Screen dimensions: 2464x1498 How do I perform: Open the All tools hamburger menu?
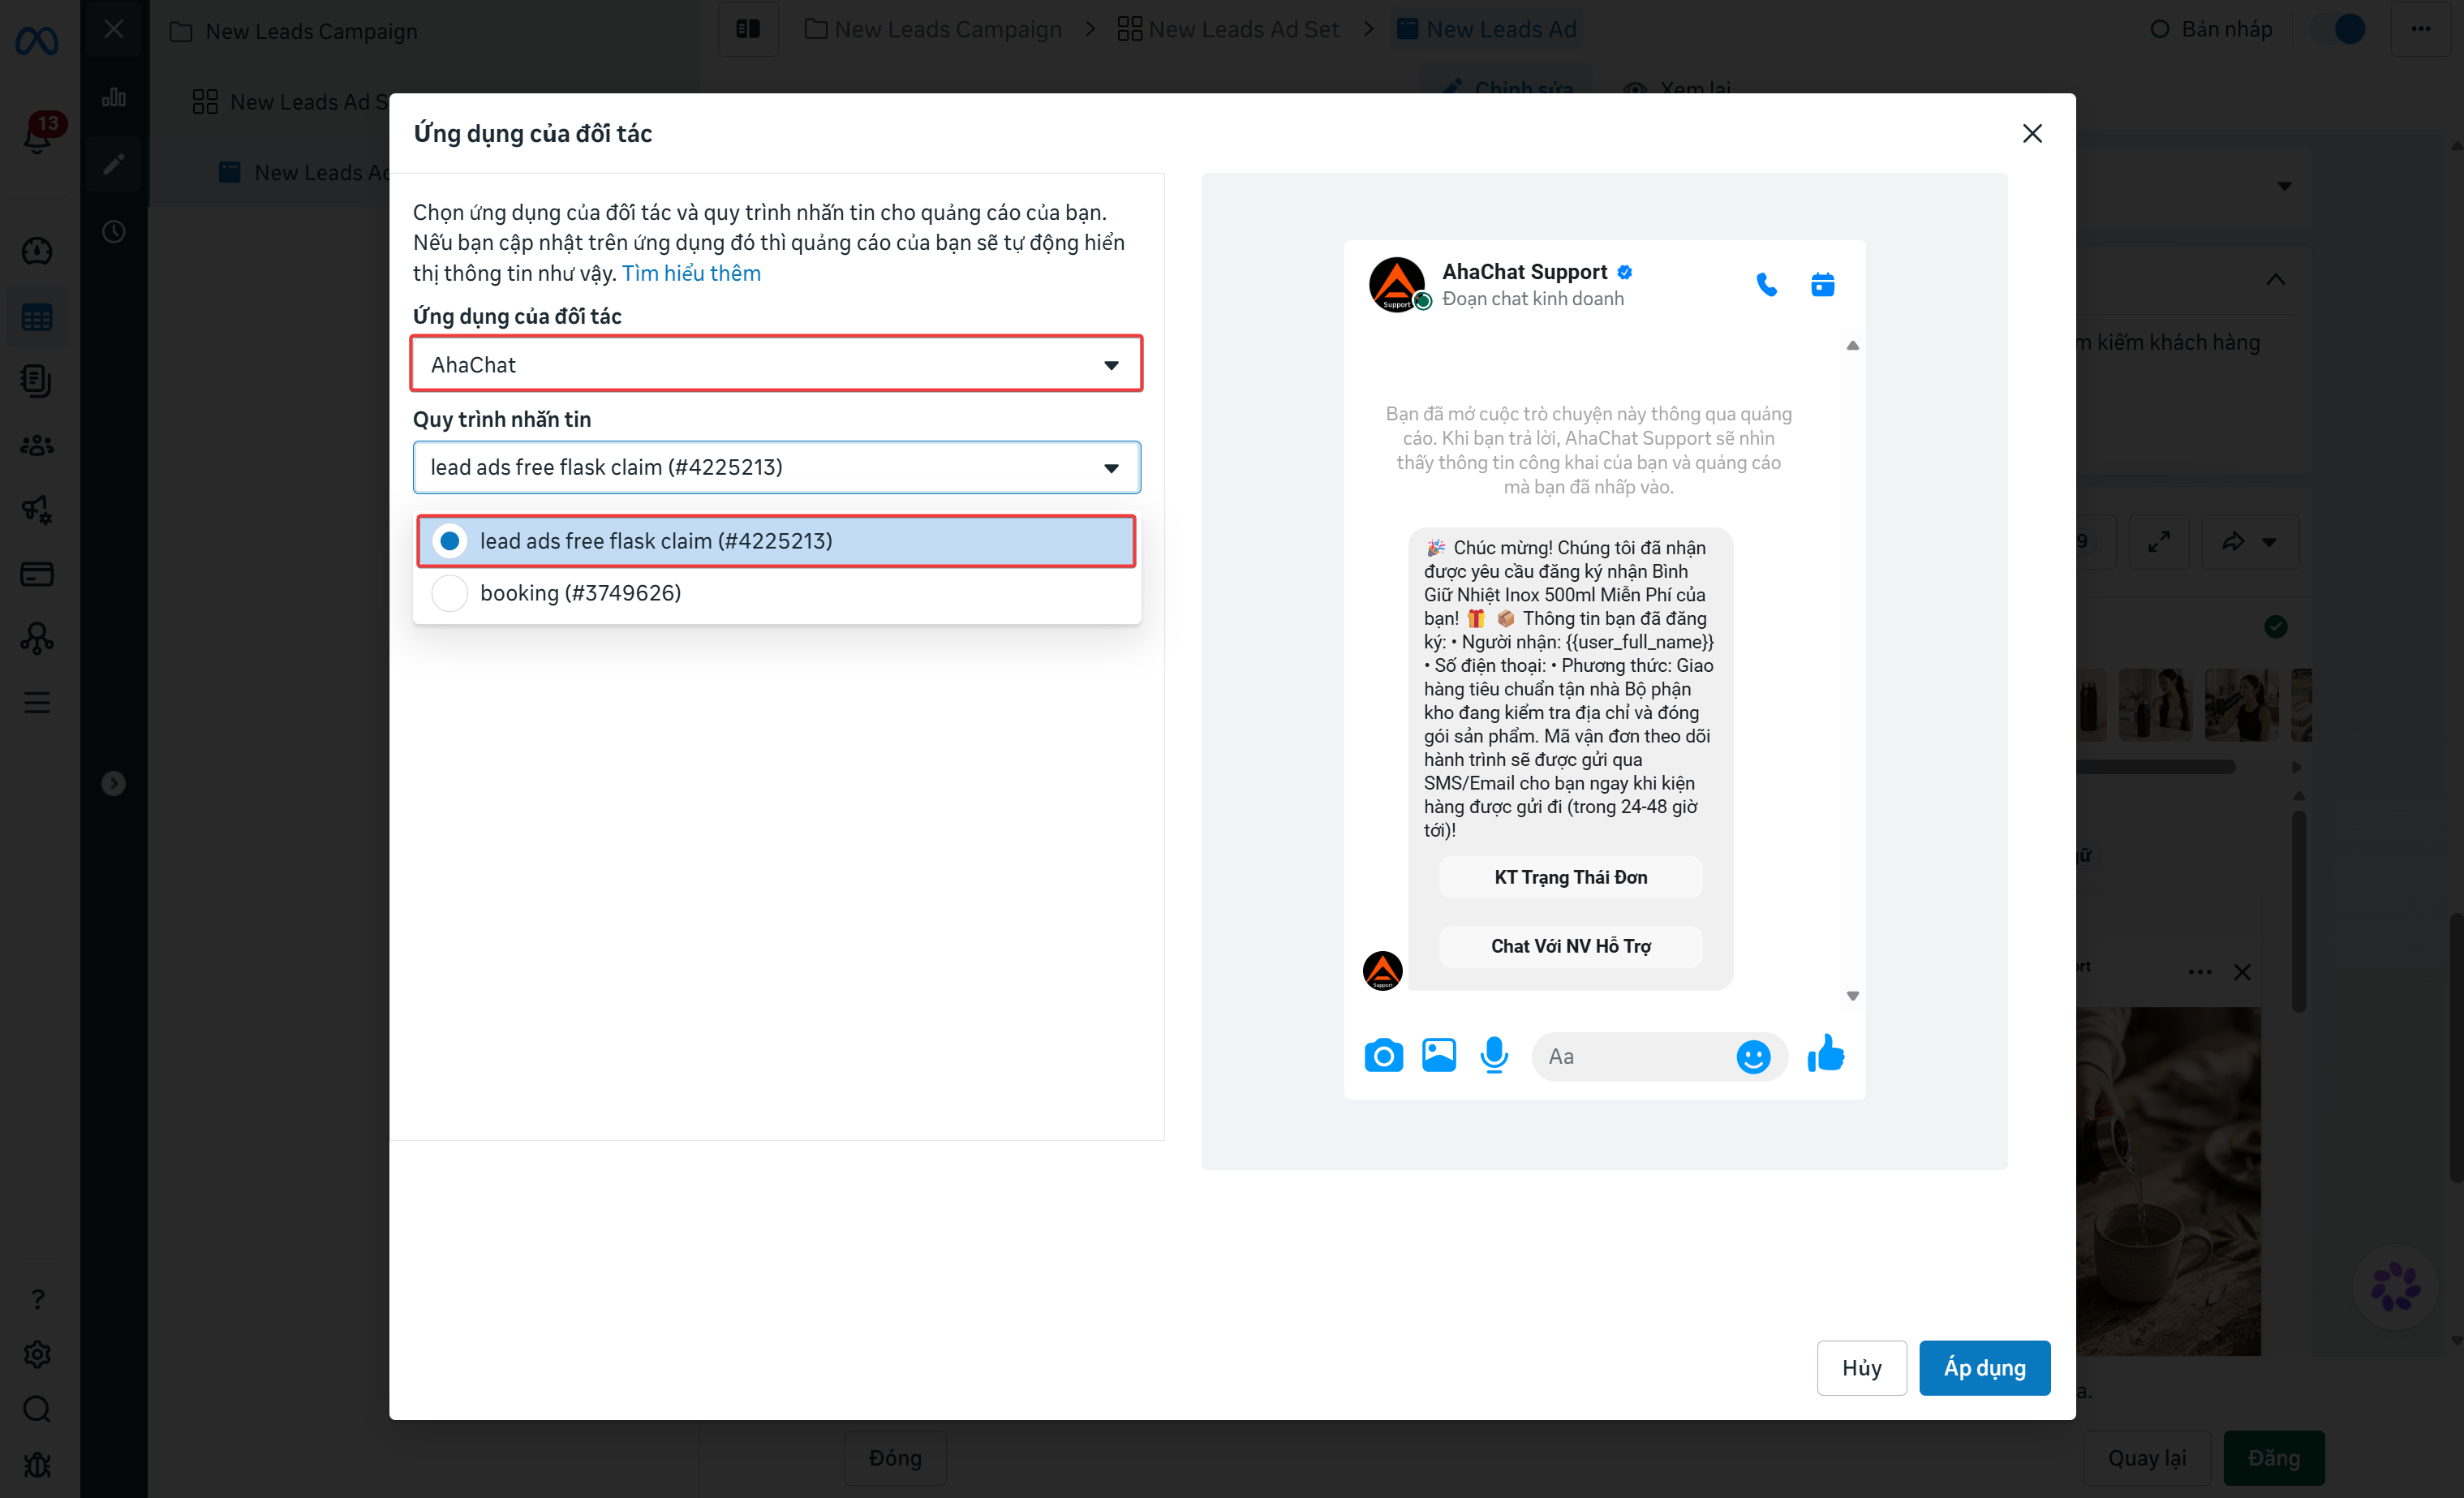pyautogui.click(x=37, y=703)
